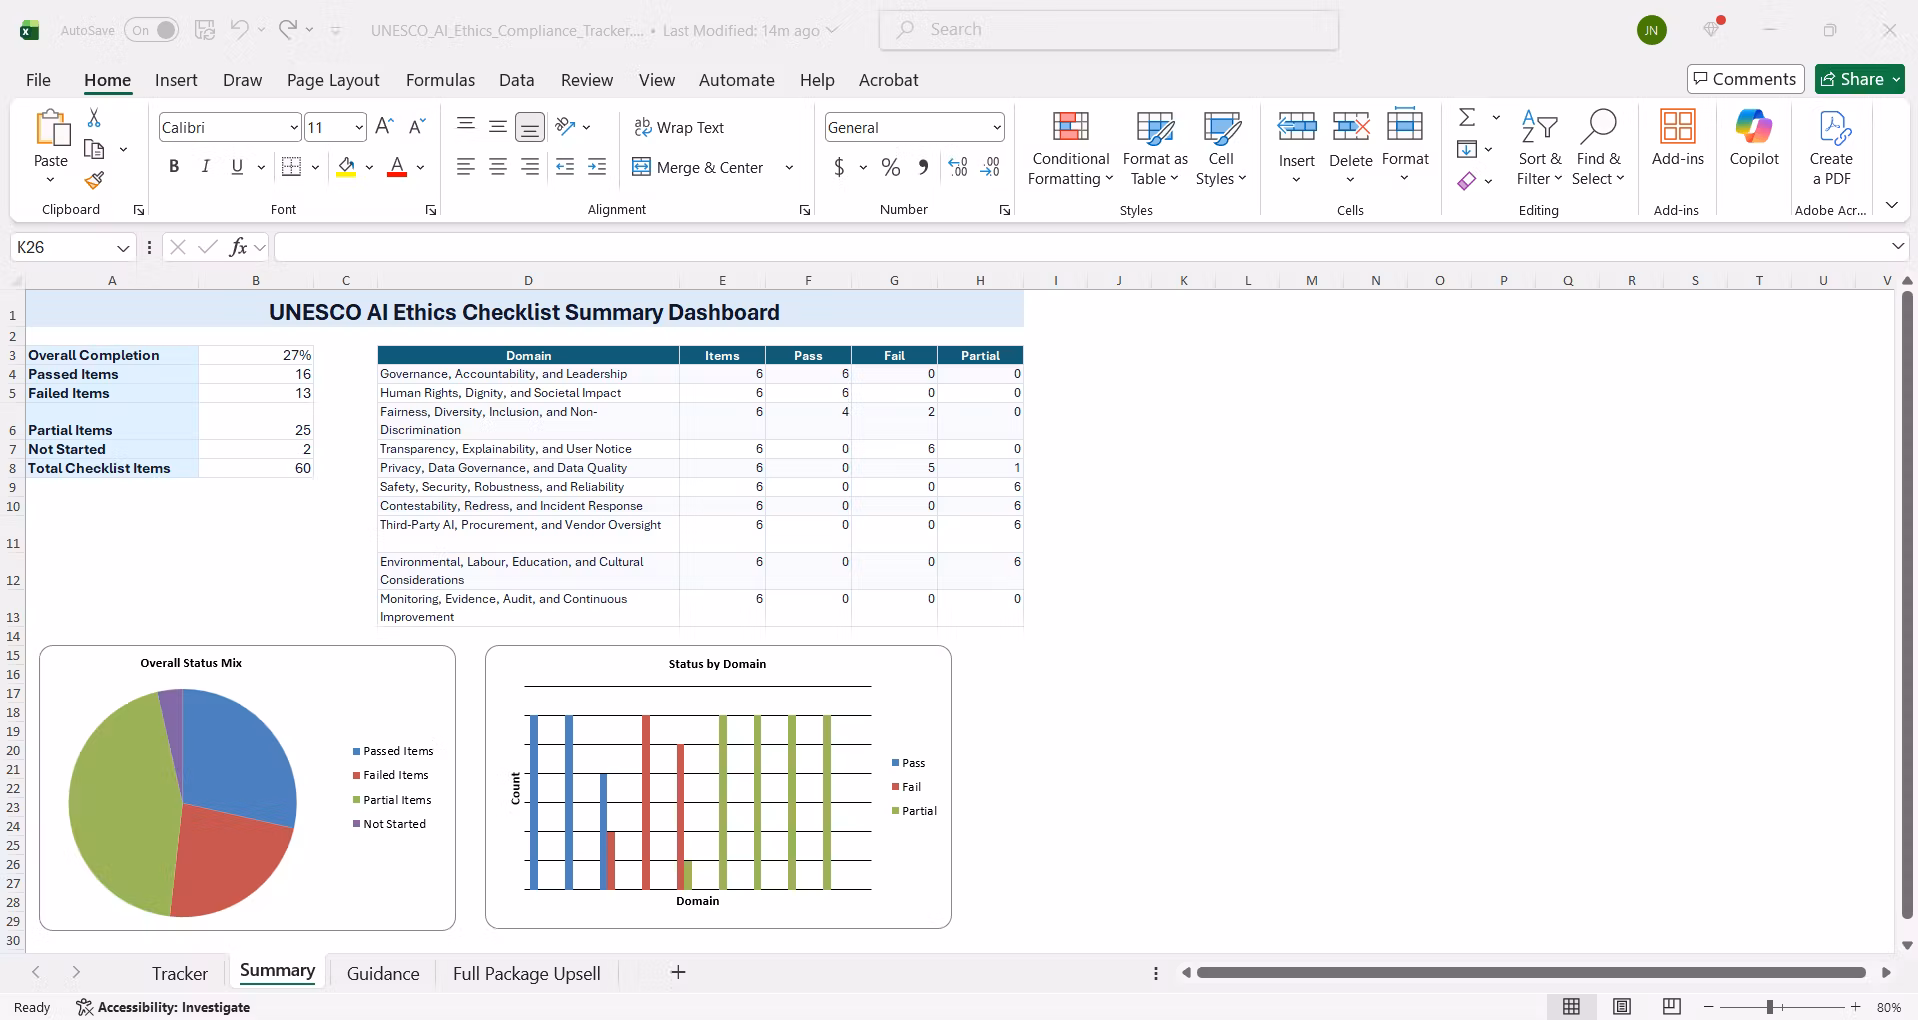Open the Sort & Filter menu
Image resolution: width=1918 pixels, height=1020 pixels.
tap(1539, 148)
